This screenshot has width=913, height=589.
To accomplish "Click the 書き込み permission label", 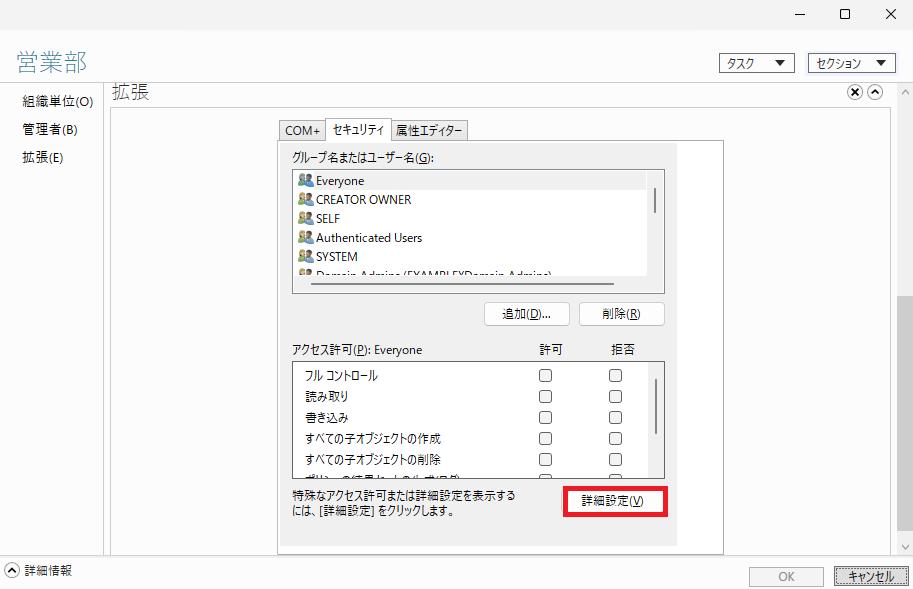I will pos(327,417).
